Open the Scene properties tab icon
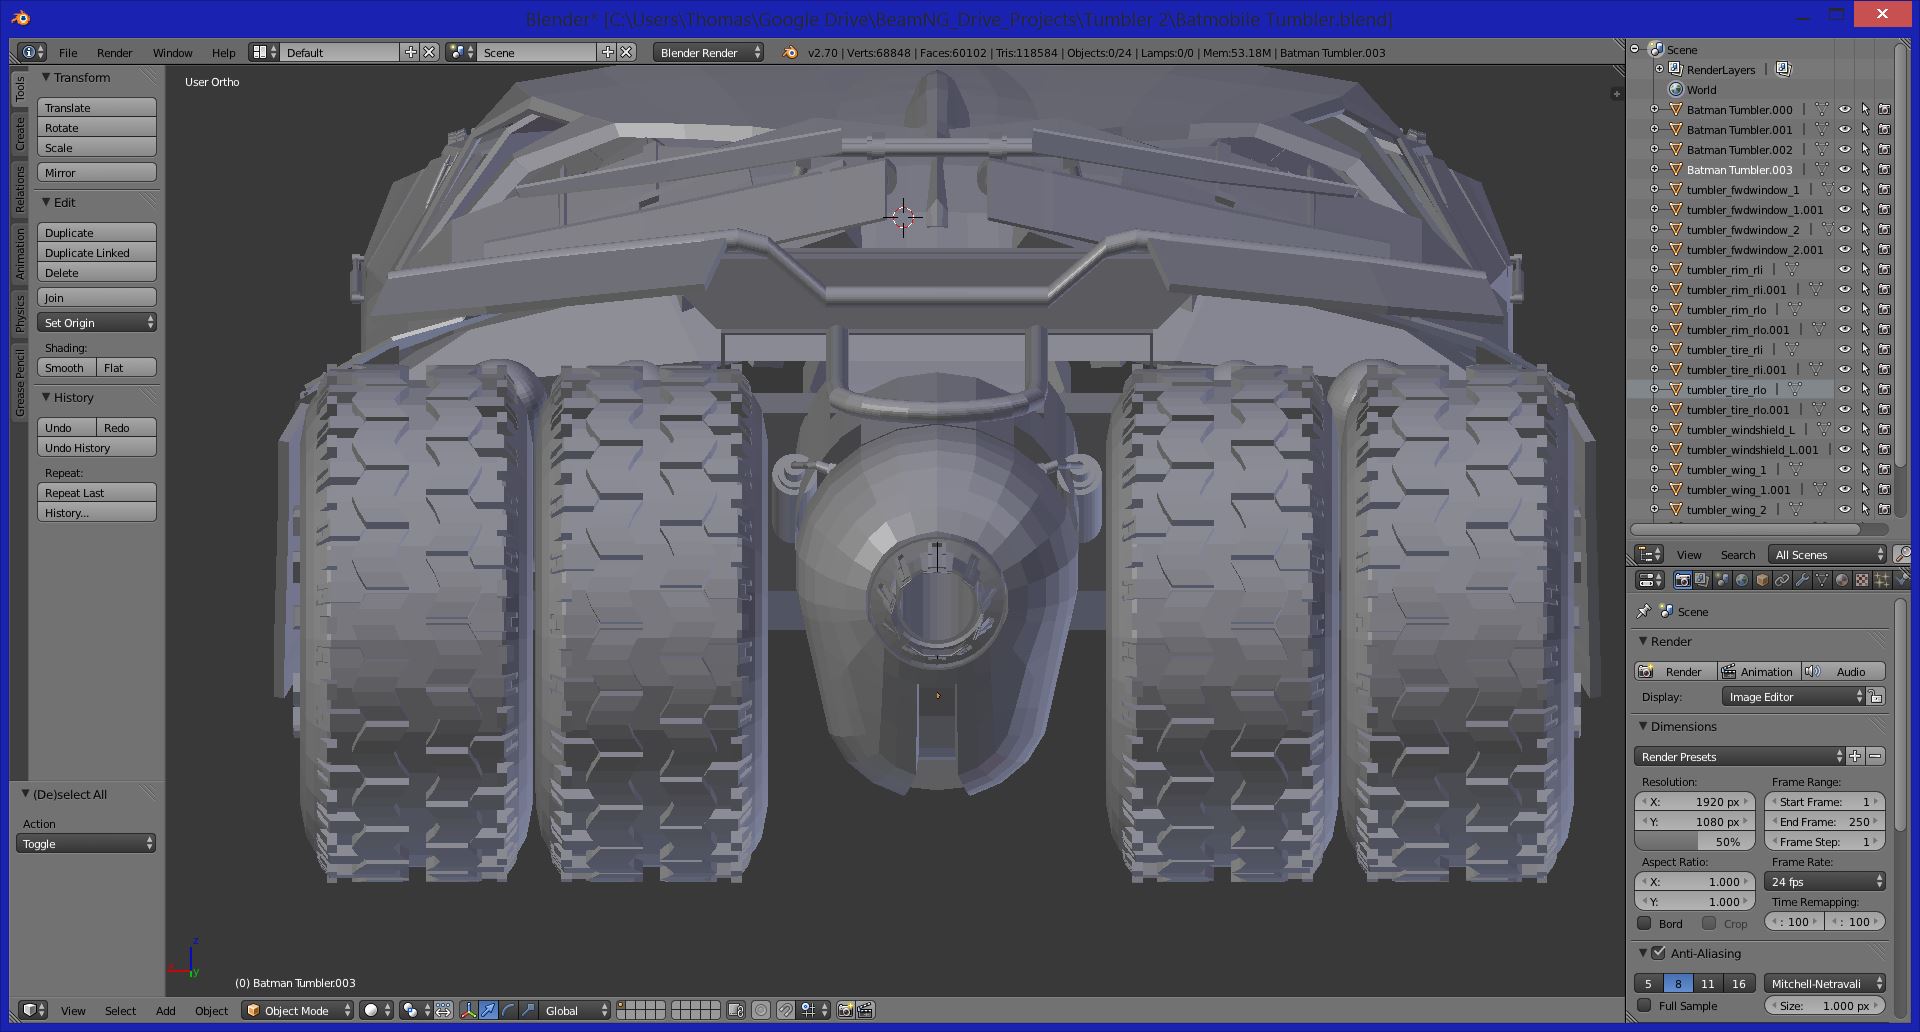The width and height of the screenshot is (1920, 1032). coord(1722,580)
